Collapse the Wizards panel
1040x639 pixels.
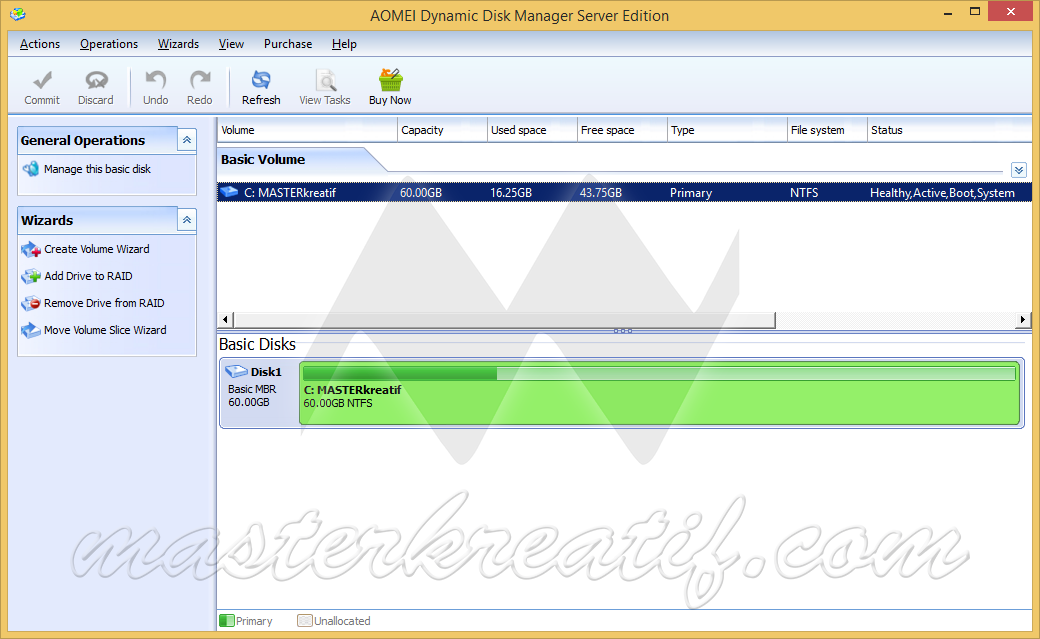187,220
